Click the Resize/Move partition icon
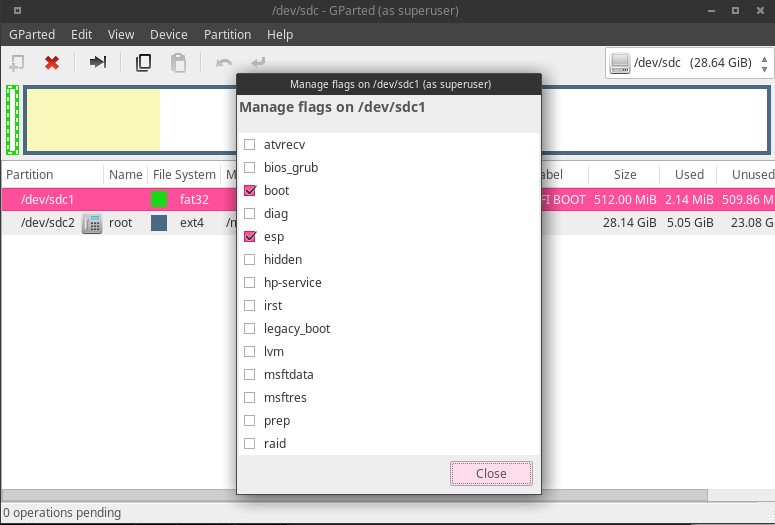The width and height of the screenshot is (775, 525). pos(98,63)
